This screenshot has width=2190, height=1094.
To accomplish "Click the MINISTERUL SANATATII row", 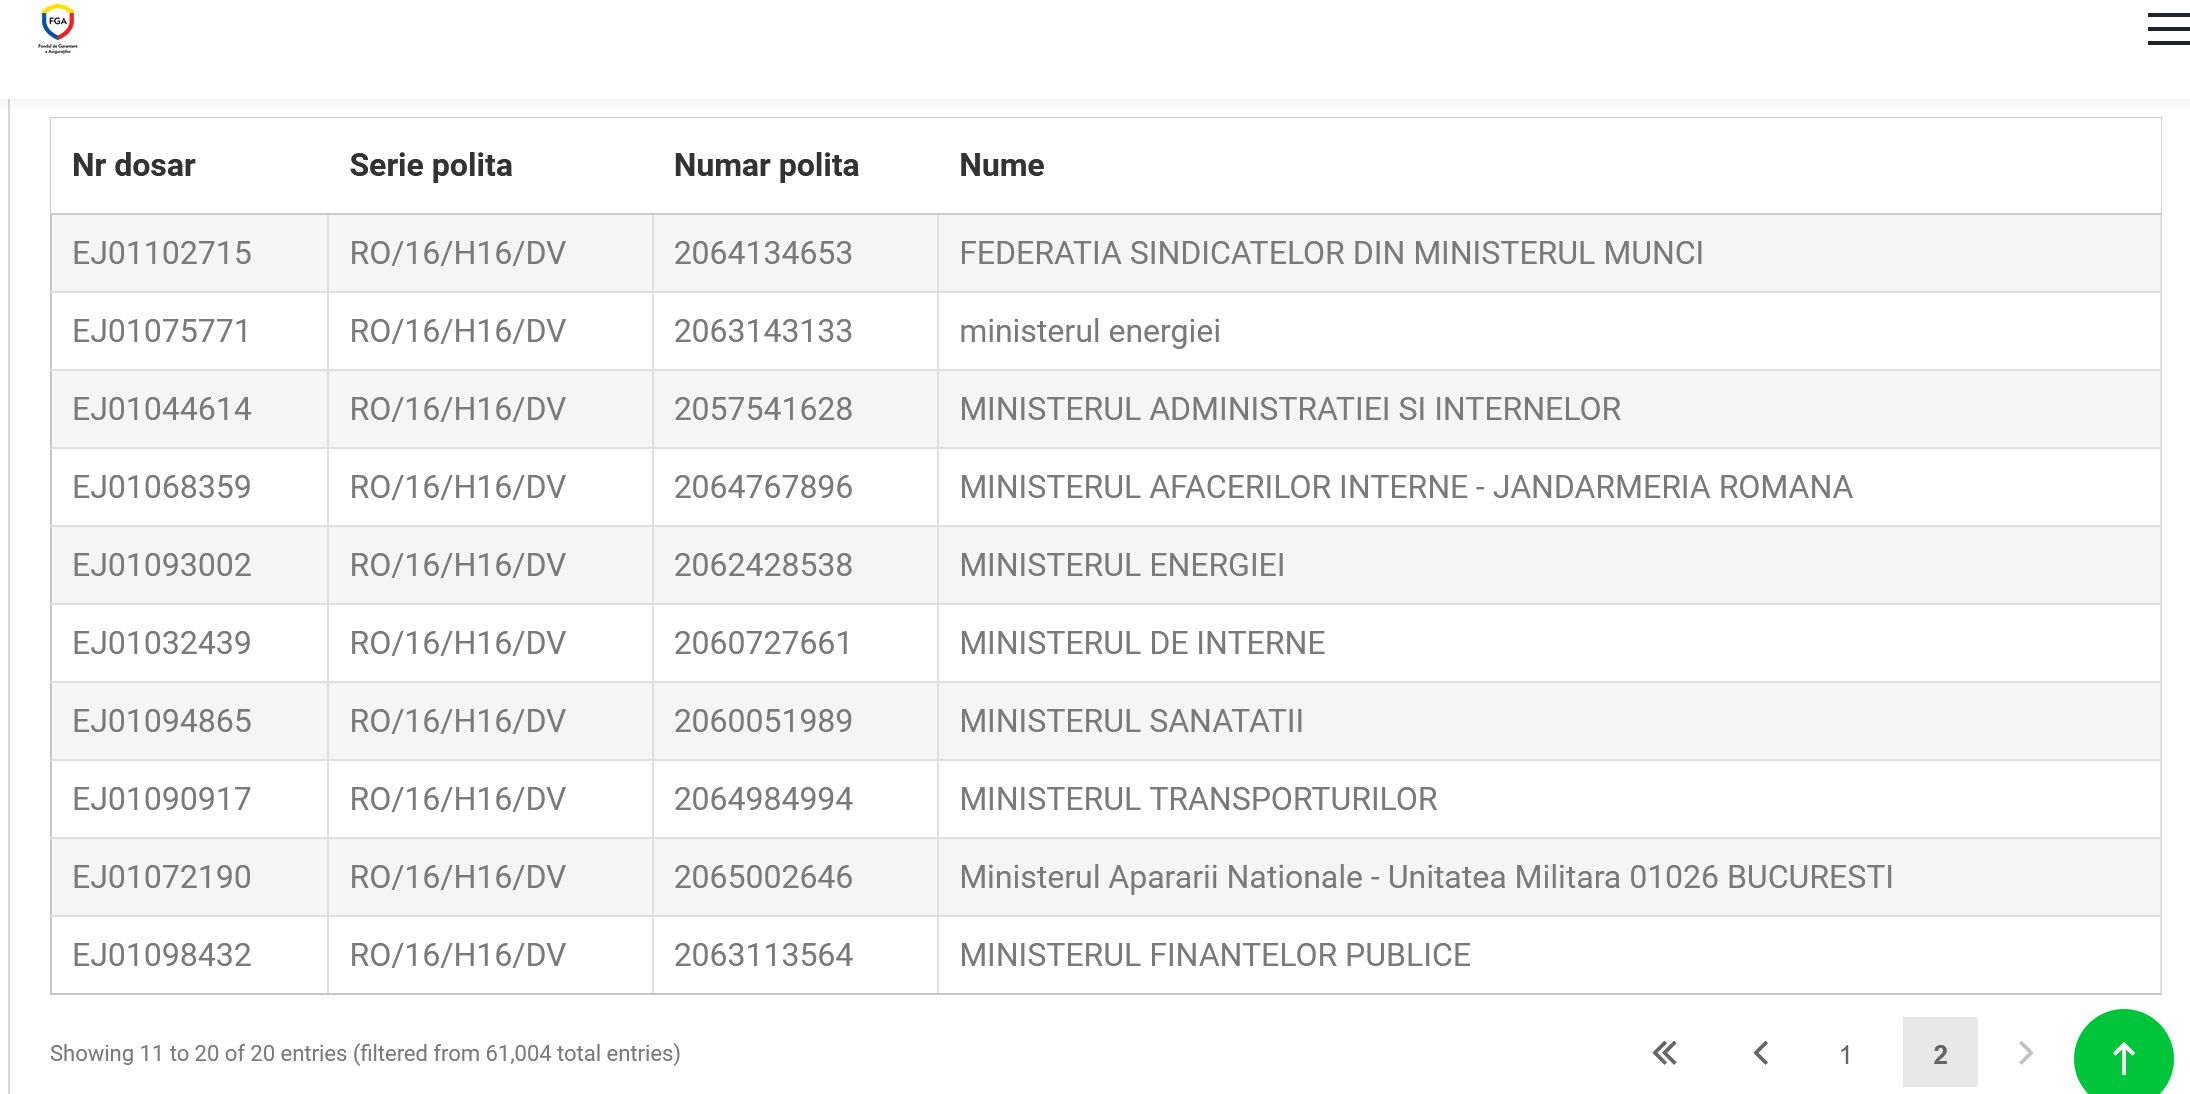I will pyautogui.click(x=1130, y=721).
